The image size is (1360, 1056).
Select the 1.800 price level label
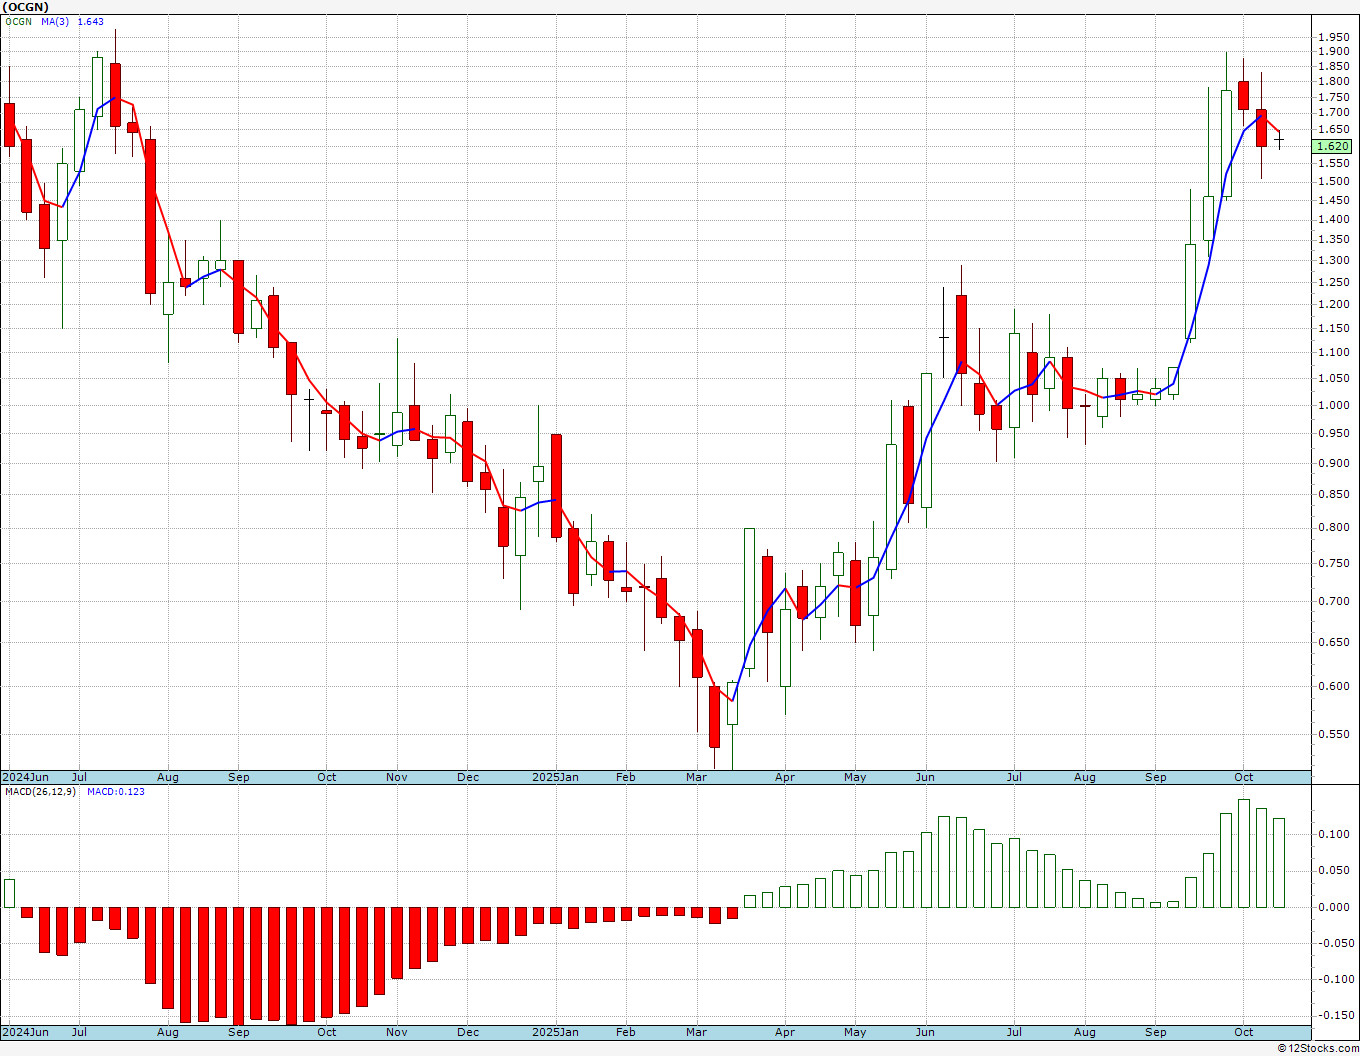(x=1333, y=82)
